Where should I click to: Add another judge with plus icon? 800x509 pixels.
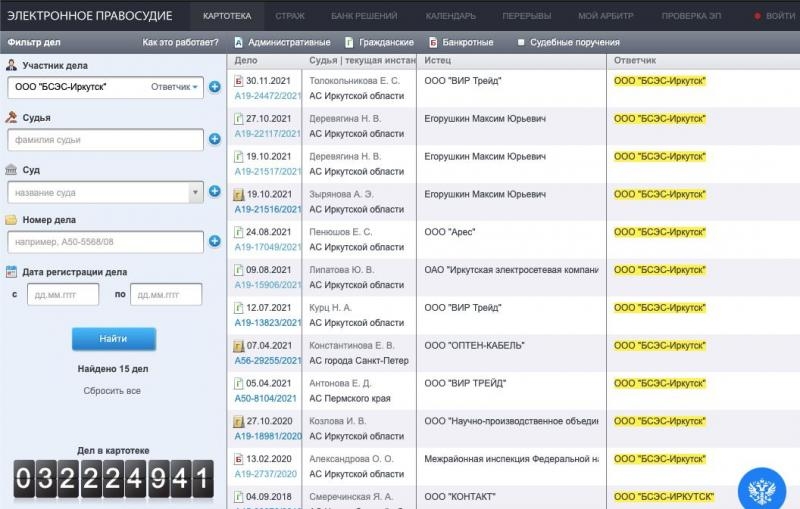coord(215,139)
